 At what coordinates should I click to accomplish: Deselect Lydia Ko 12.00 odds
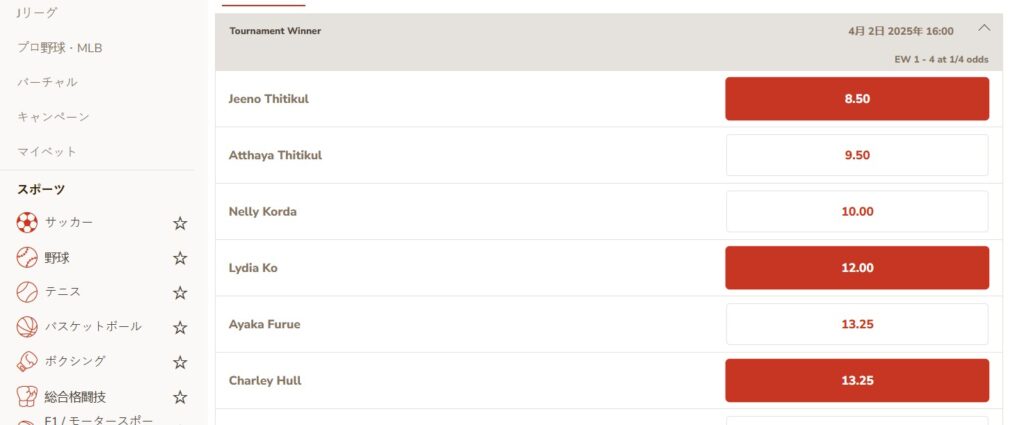(857, 268)
